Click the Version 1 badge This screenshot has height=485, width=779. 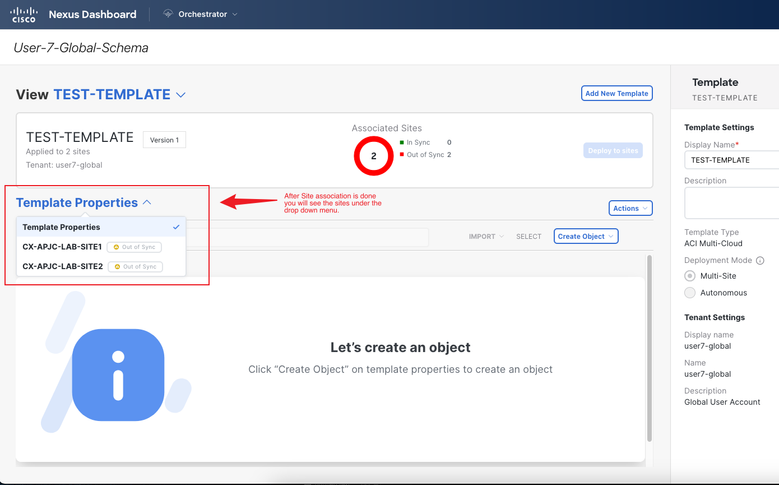(164, 140)
